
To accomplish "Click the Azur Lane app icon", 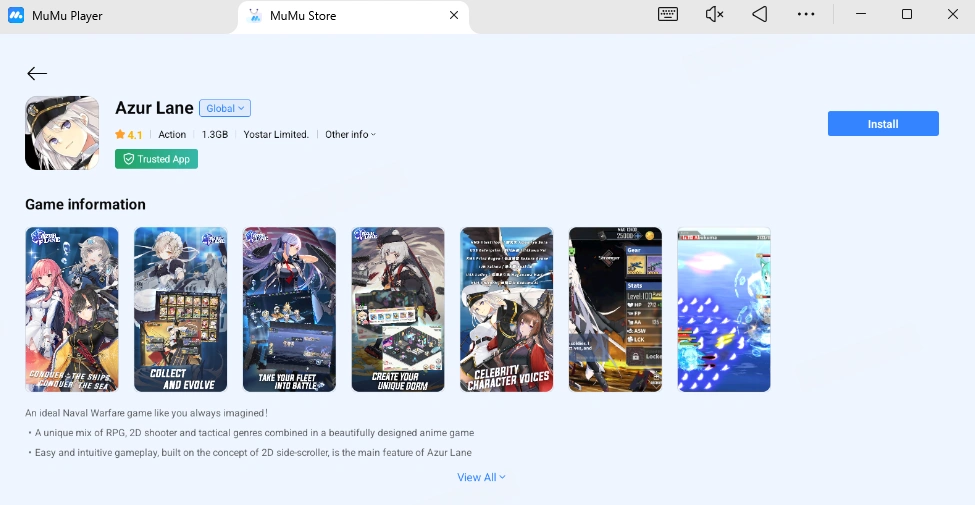I will click(62, 133).
